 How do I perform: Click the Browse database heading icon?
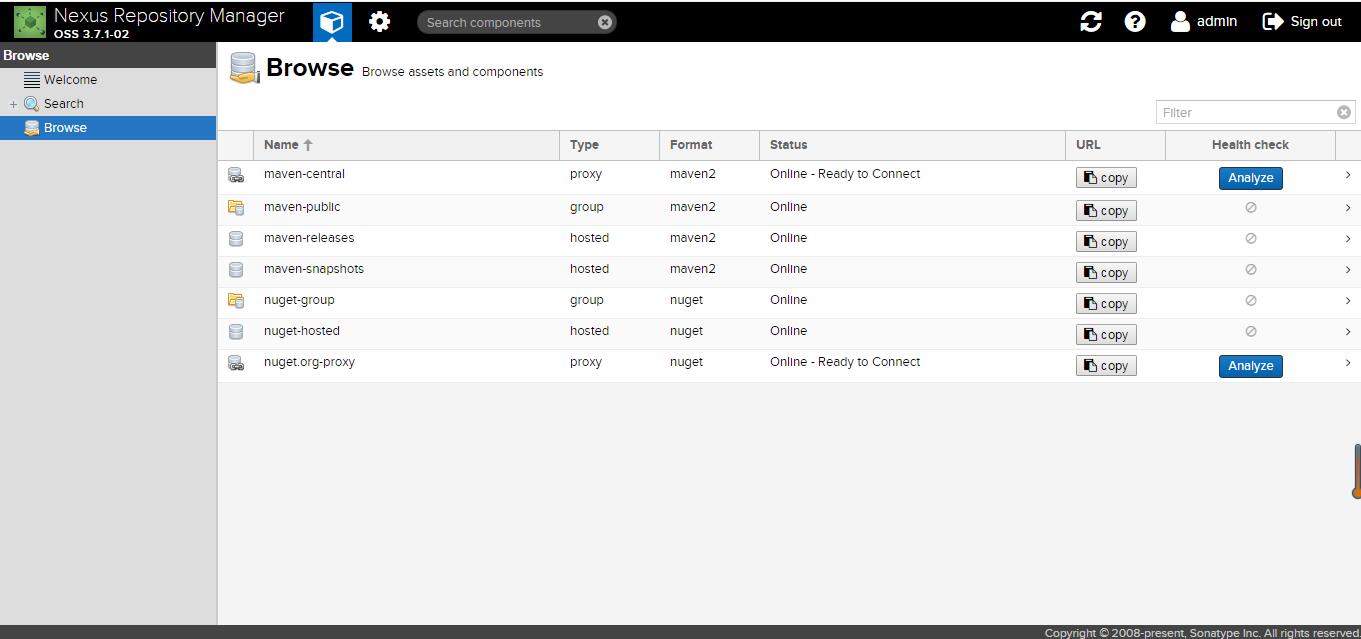[244, 68]
